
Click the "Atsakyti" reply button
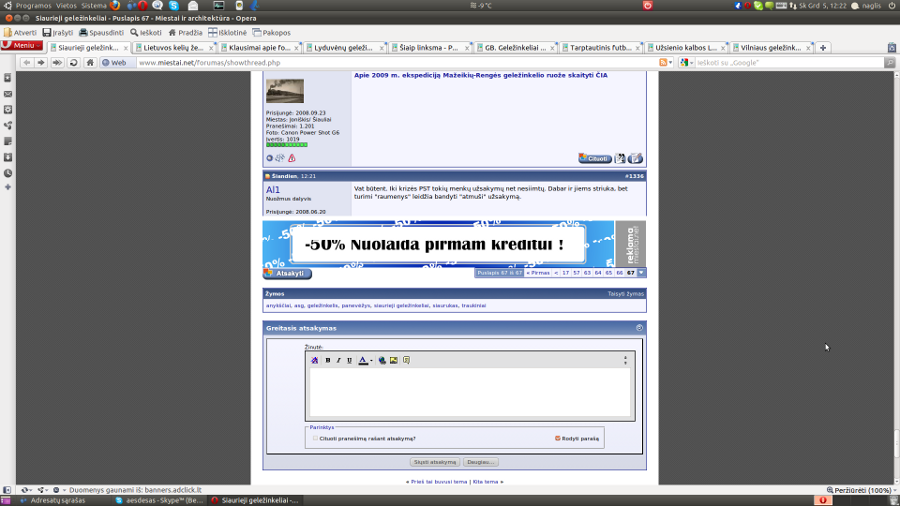point(288,273)
